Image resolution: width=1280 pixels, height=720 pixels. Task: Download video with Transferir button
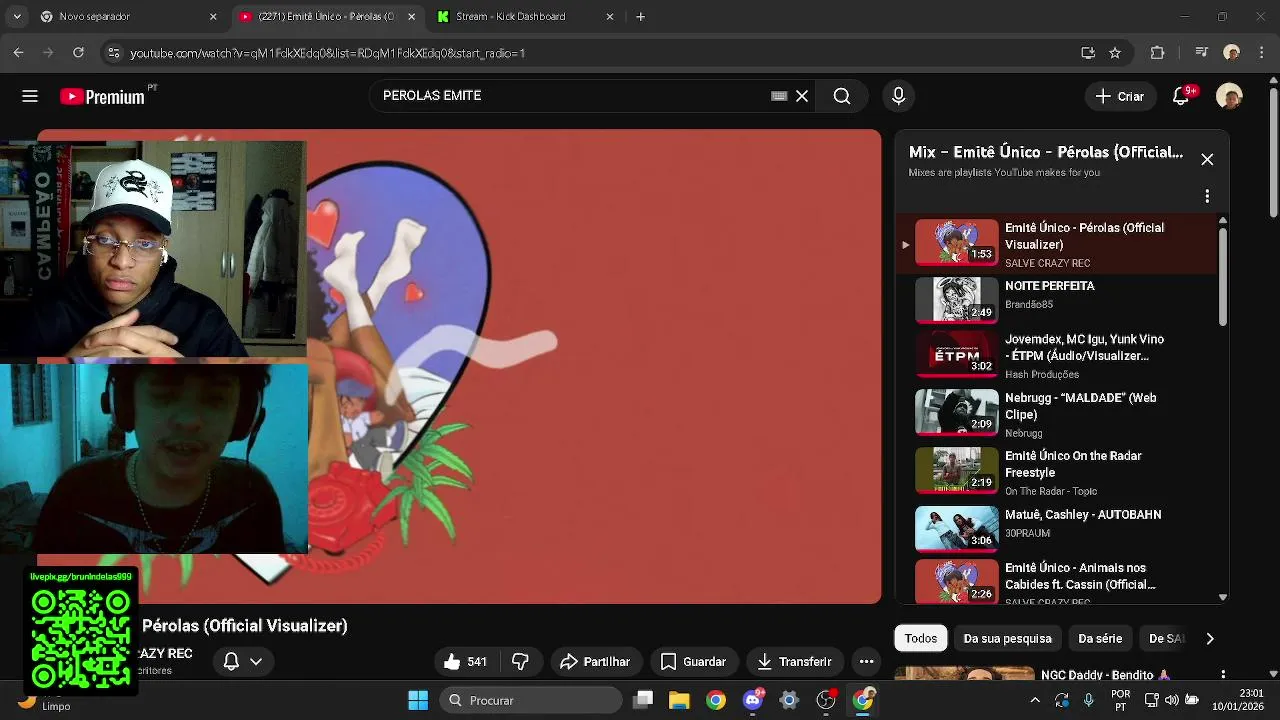795,661
